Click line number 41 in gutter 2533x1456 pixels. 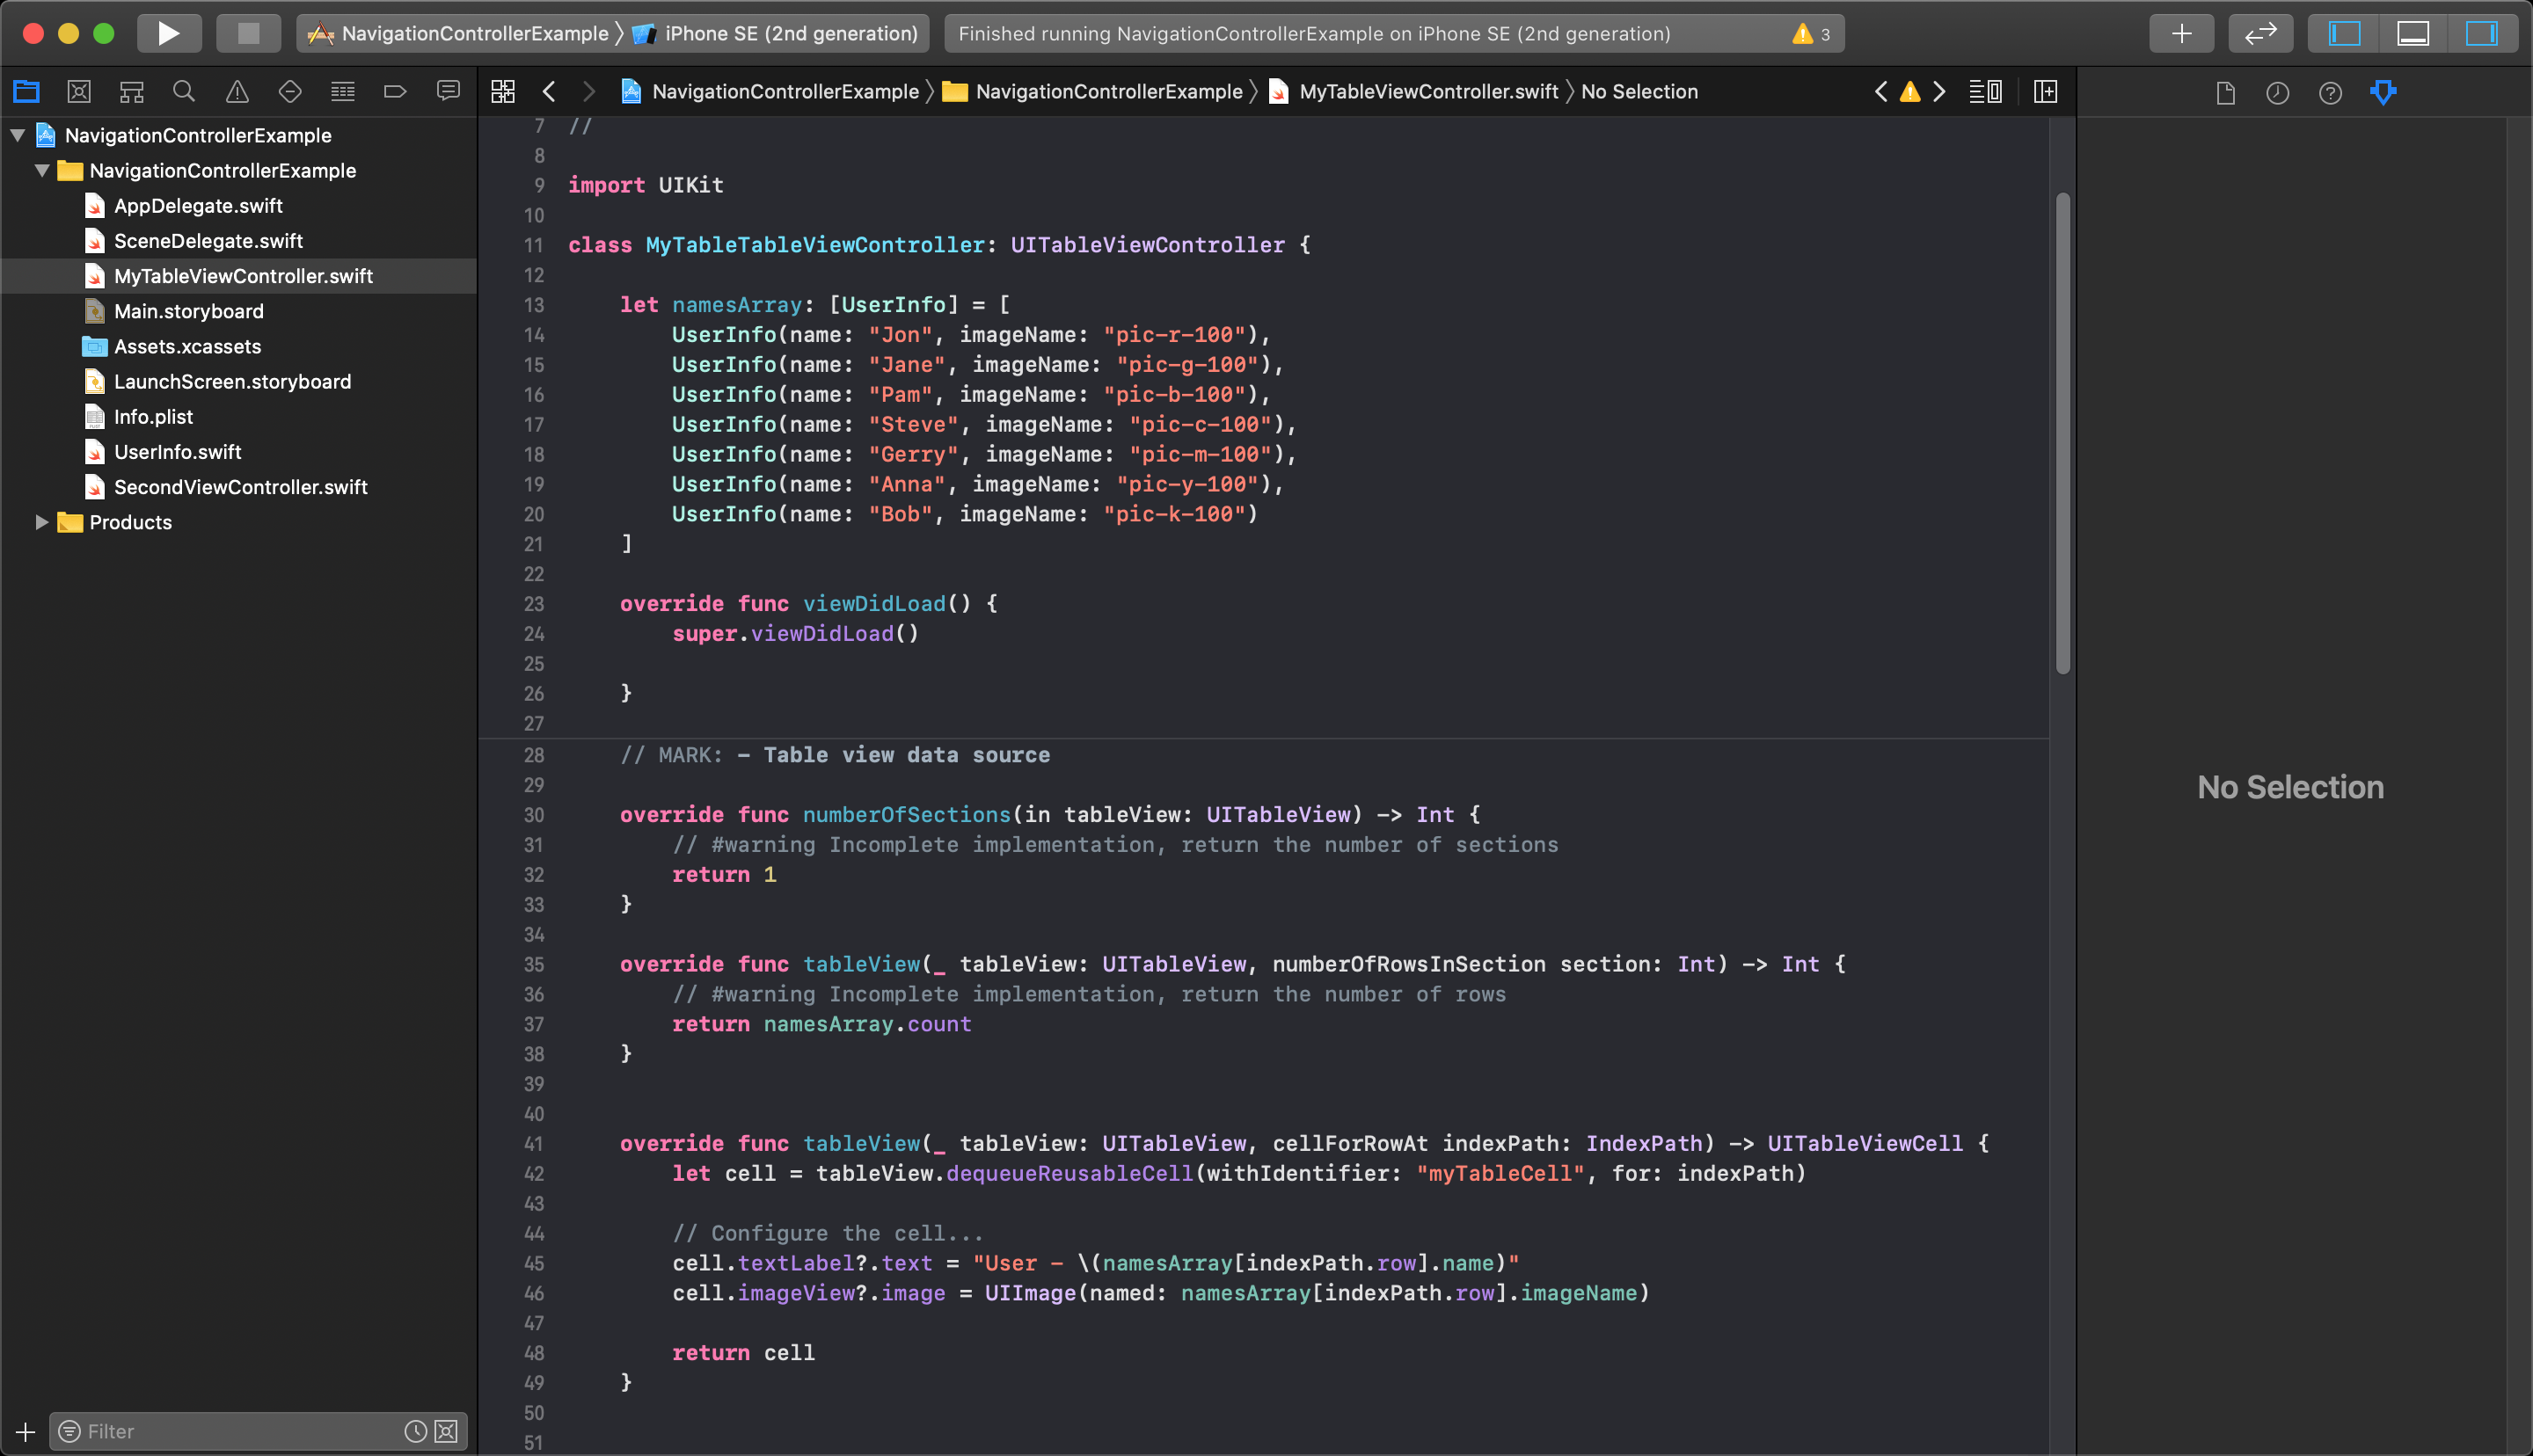pyautogui.click(x=534, y=1144)
